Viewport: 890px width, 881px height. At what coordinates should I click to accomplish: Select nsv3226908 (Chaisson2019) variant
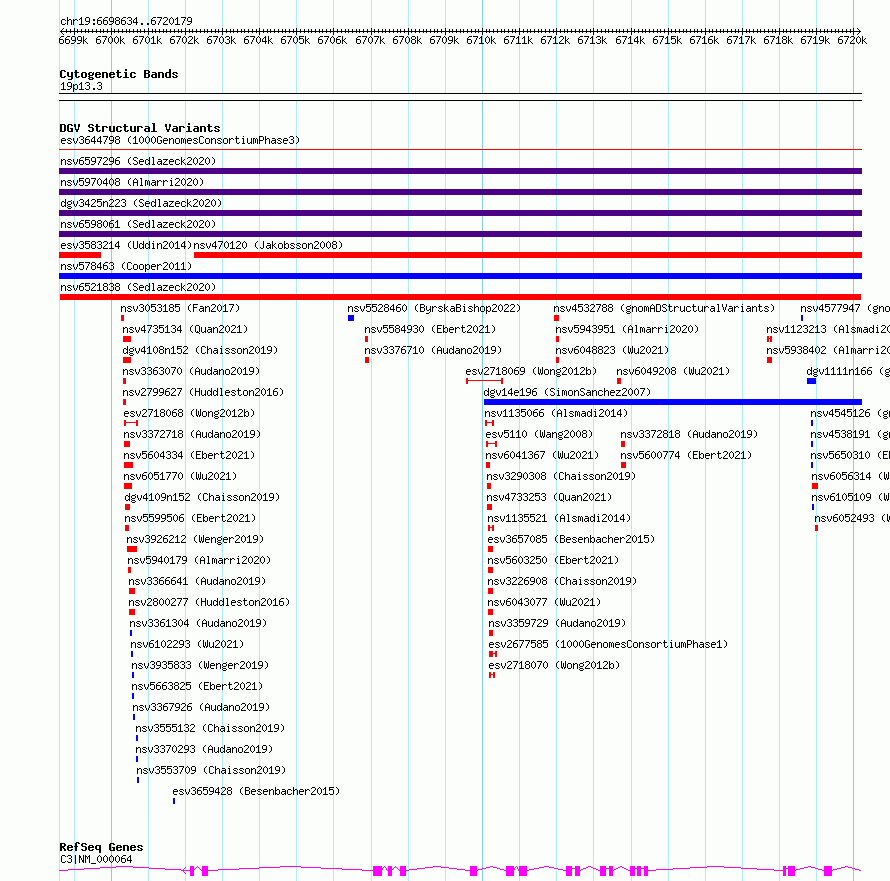coord(562,581)
